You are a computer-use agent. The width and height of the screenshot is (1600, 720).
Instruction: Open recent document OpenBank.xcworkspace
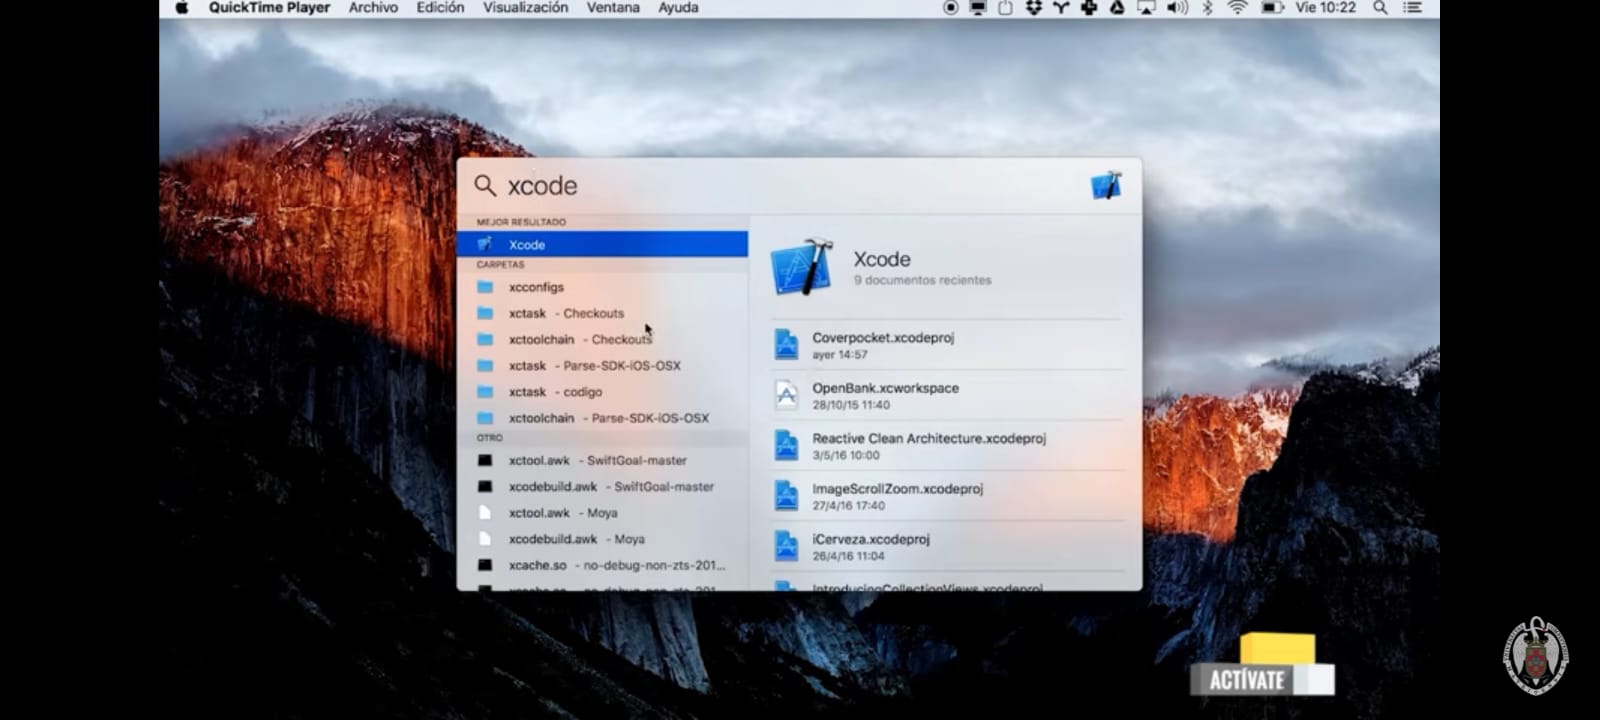click(x=946, y=395)
